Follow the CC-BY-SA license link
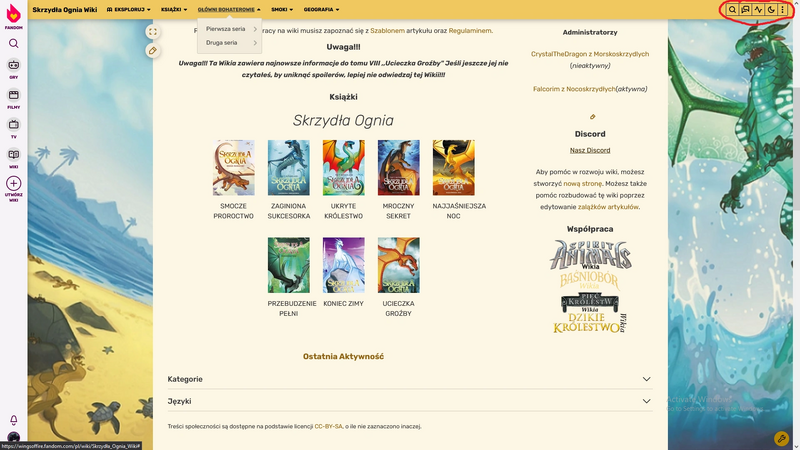 (x=329, y=426)
